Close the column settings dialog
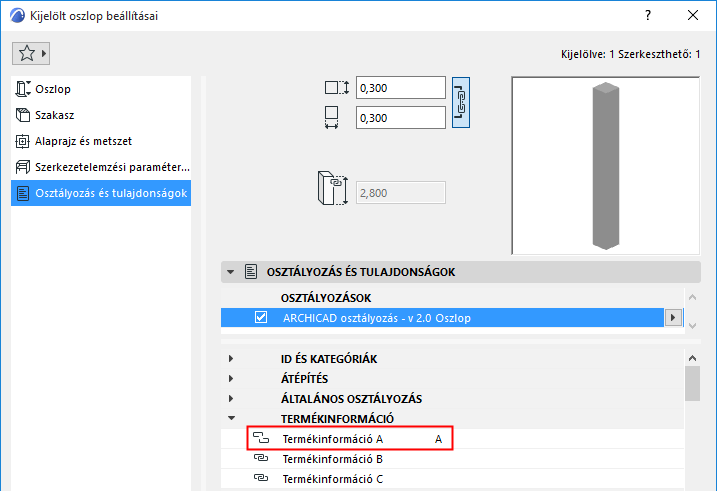This screenshot has width=717, height=491. pyautogui.click(x=693, y=16)
